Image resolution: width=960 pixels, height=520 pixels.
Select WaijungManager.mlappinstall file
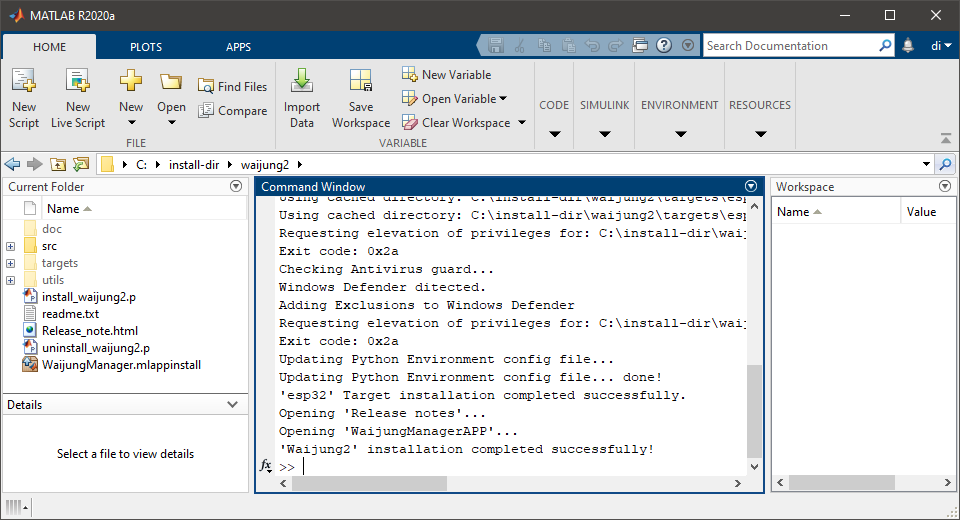click(121, 365)
